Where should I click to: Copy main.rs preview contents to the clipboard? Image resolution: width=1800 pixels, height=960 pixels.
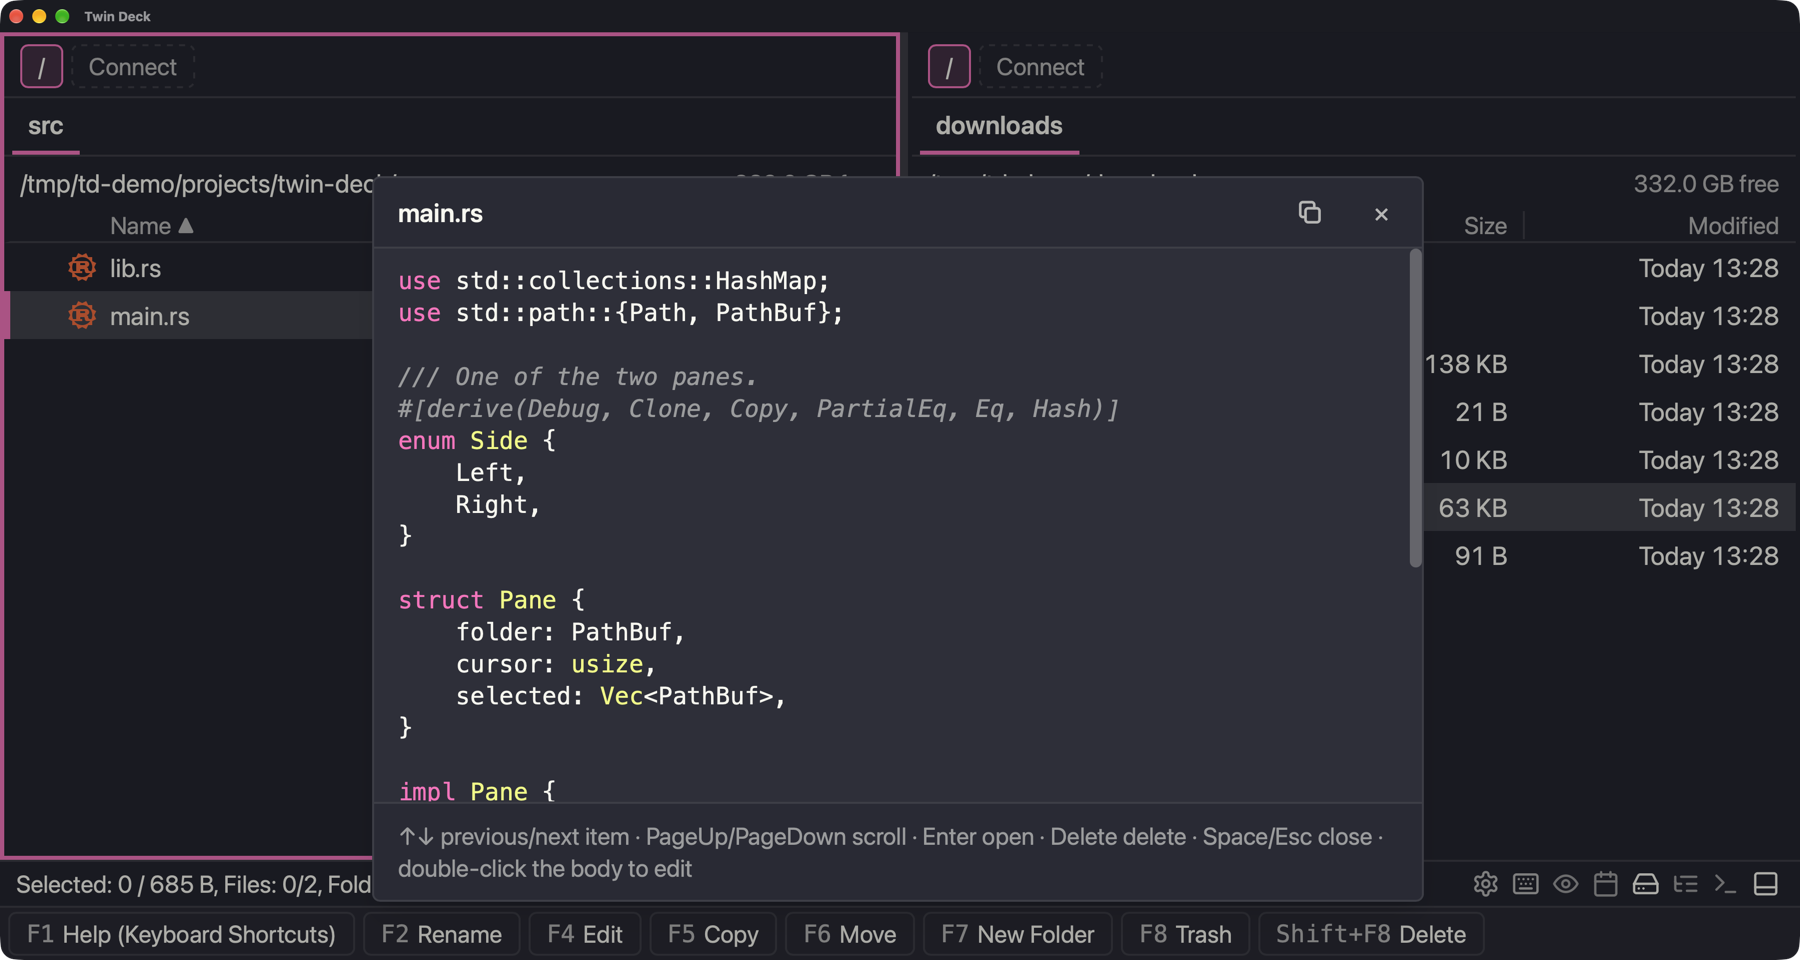pos(1309,213)
